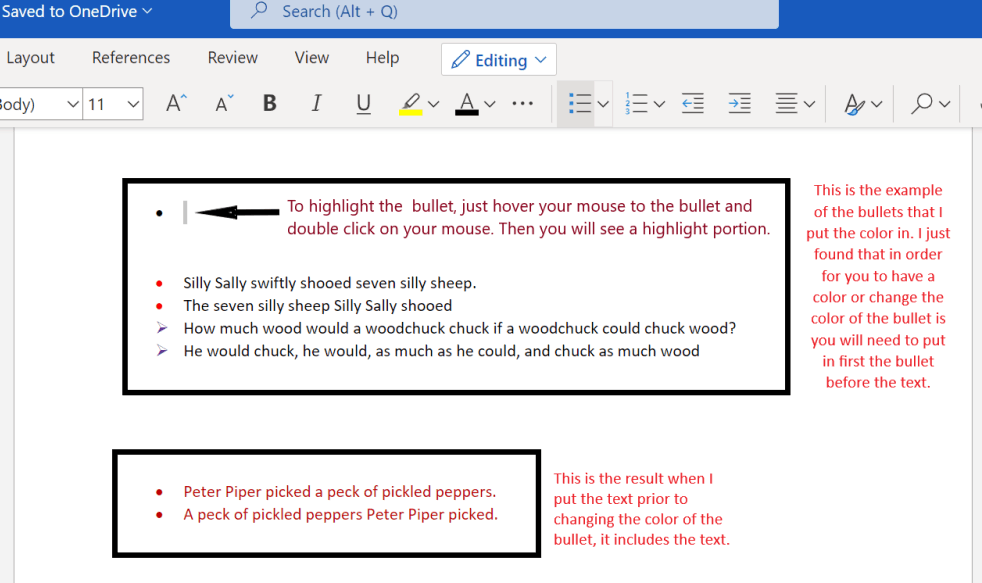Image resolution: width=982 pixels, height=583 pixels.
Task: Open the Help tab
Action: 383,58
